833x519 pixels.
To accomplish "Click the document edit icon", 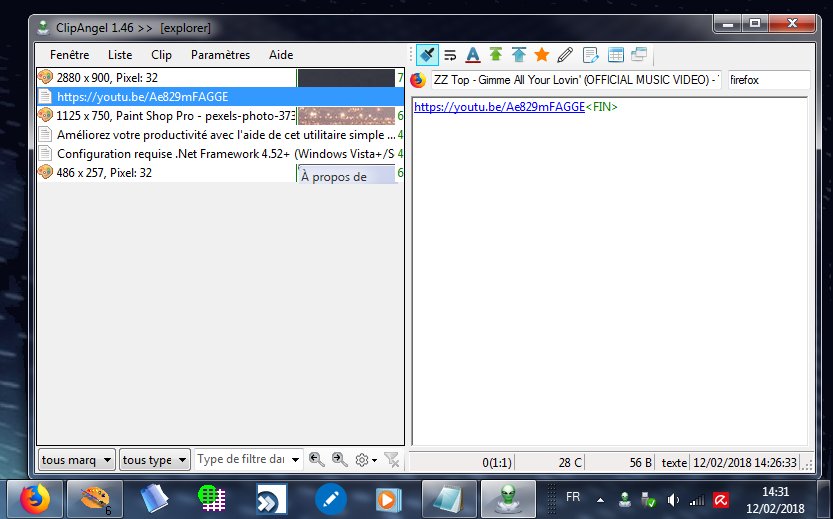I will (x=590, y=55).
